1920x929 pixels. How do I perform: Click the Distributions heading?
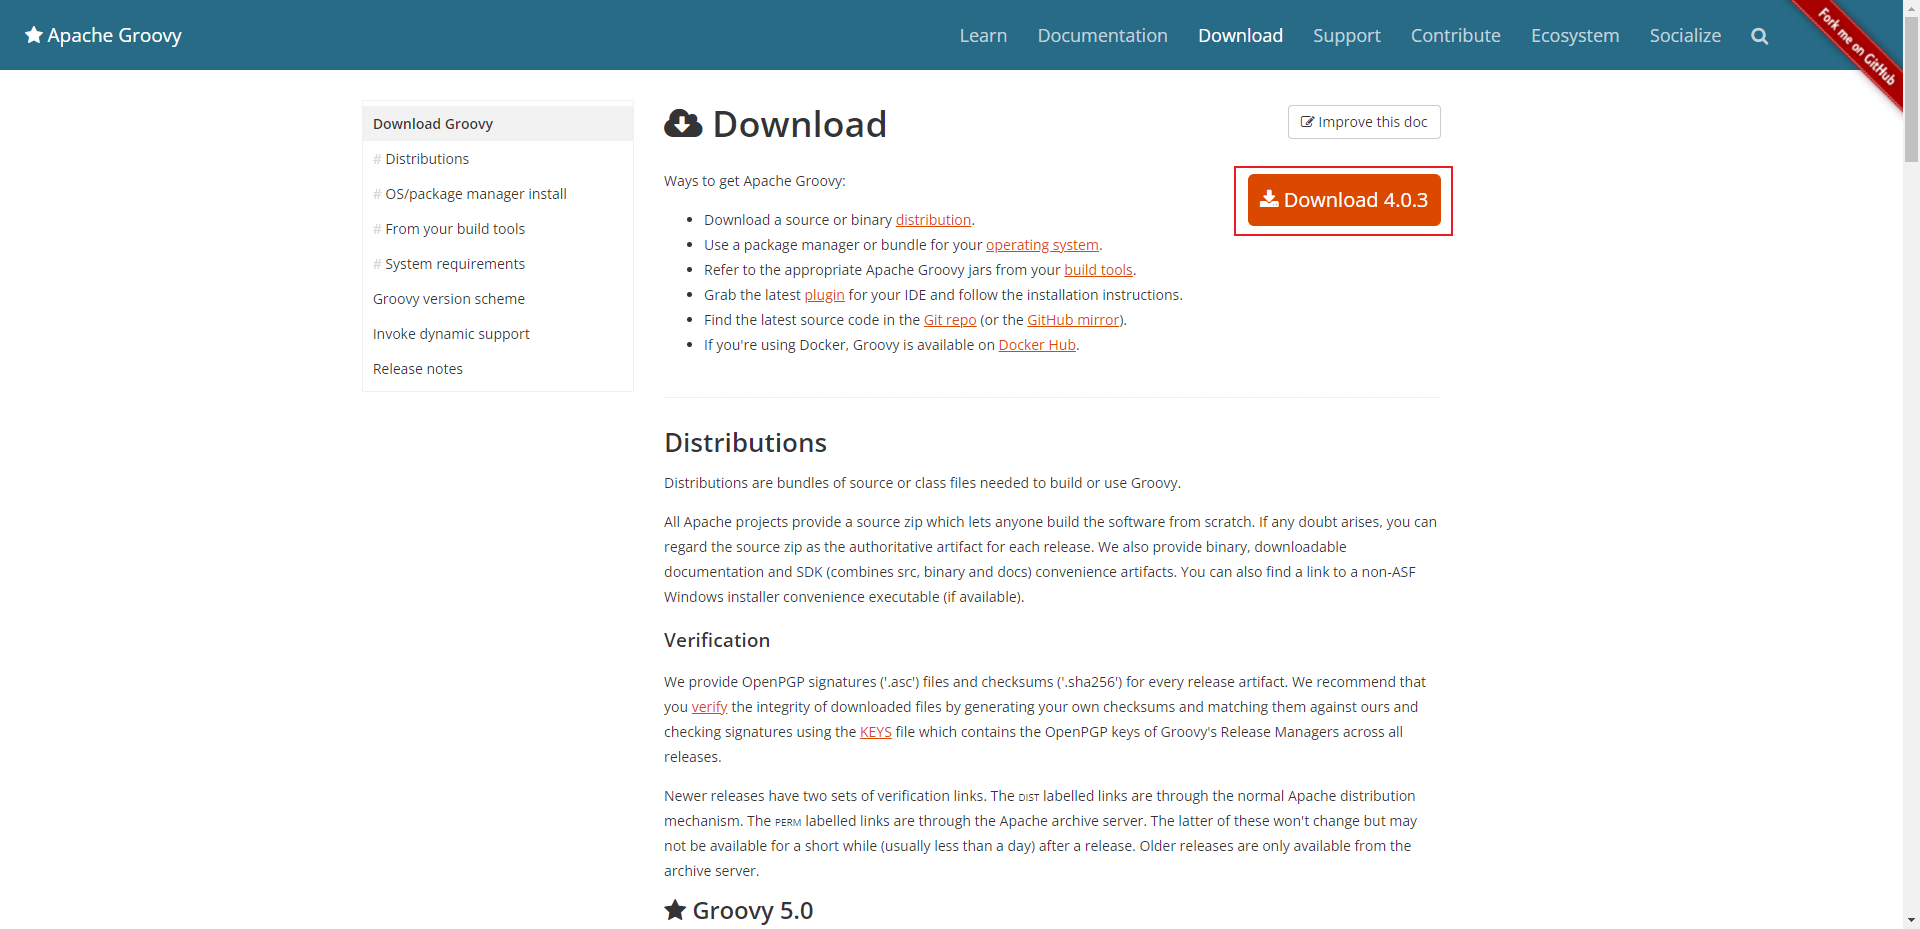[745, 443]
